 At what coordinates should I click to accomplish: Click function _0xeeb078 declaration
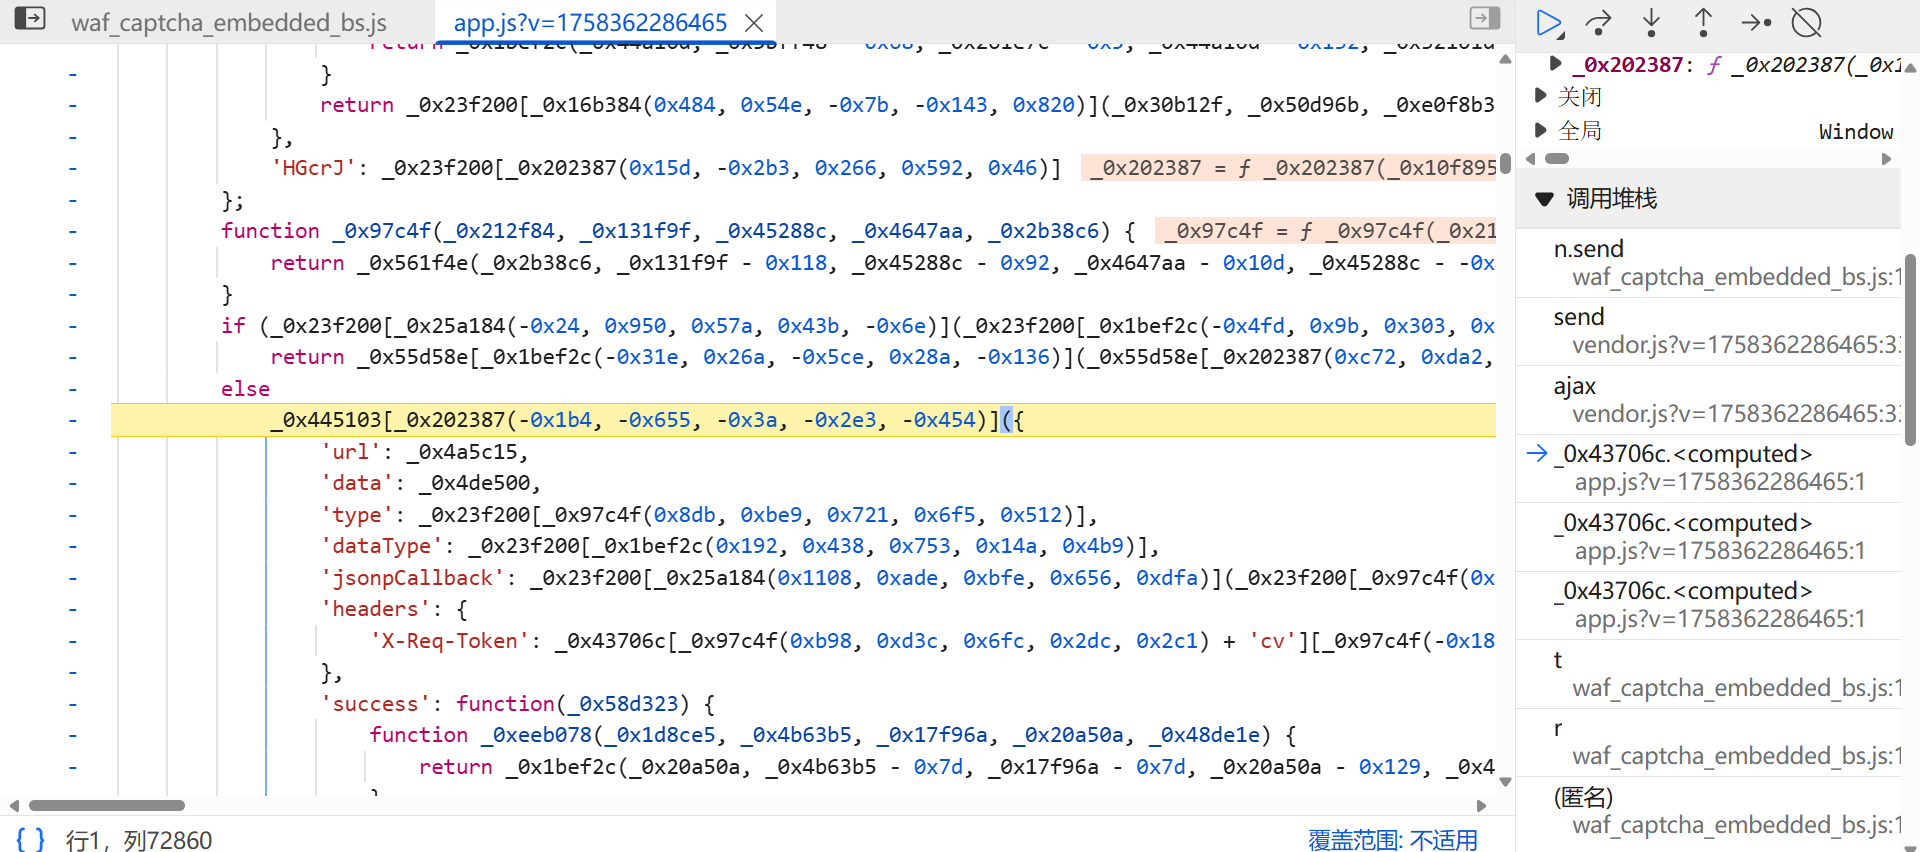click(832, 734)
